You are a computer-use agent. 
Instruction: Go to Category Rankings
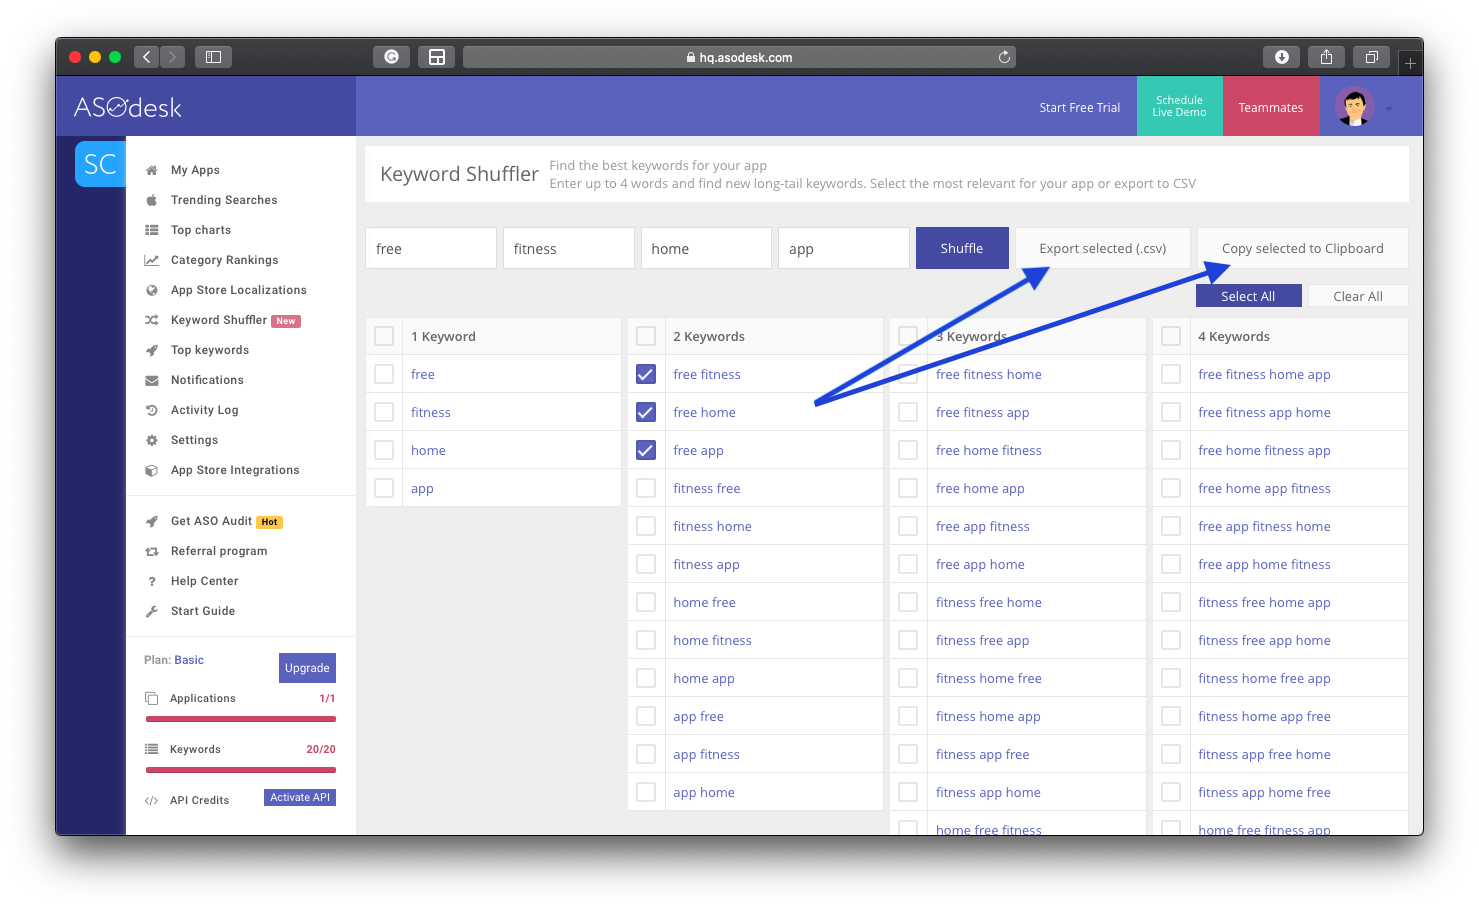[224, 260]
